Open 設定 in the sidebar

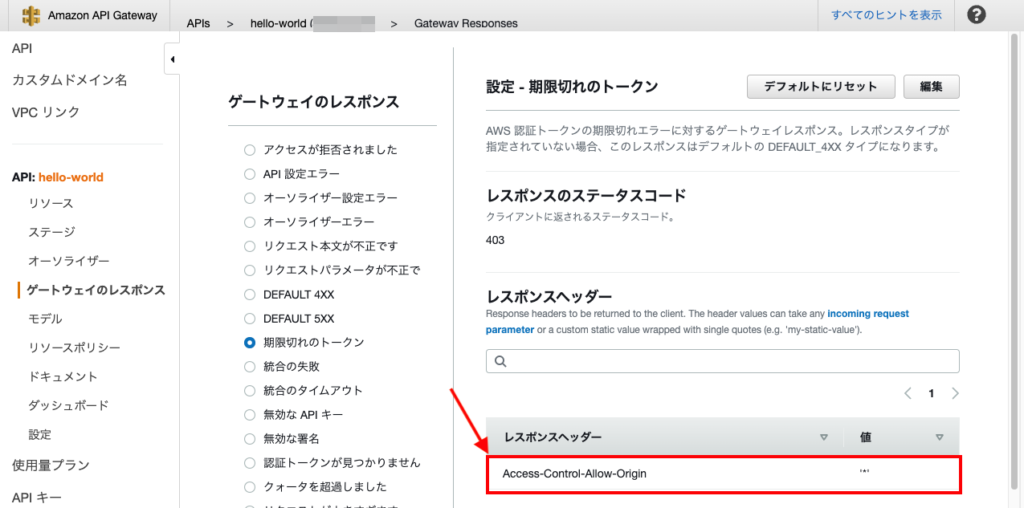tap(40, 434)
